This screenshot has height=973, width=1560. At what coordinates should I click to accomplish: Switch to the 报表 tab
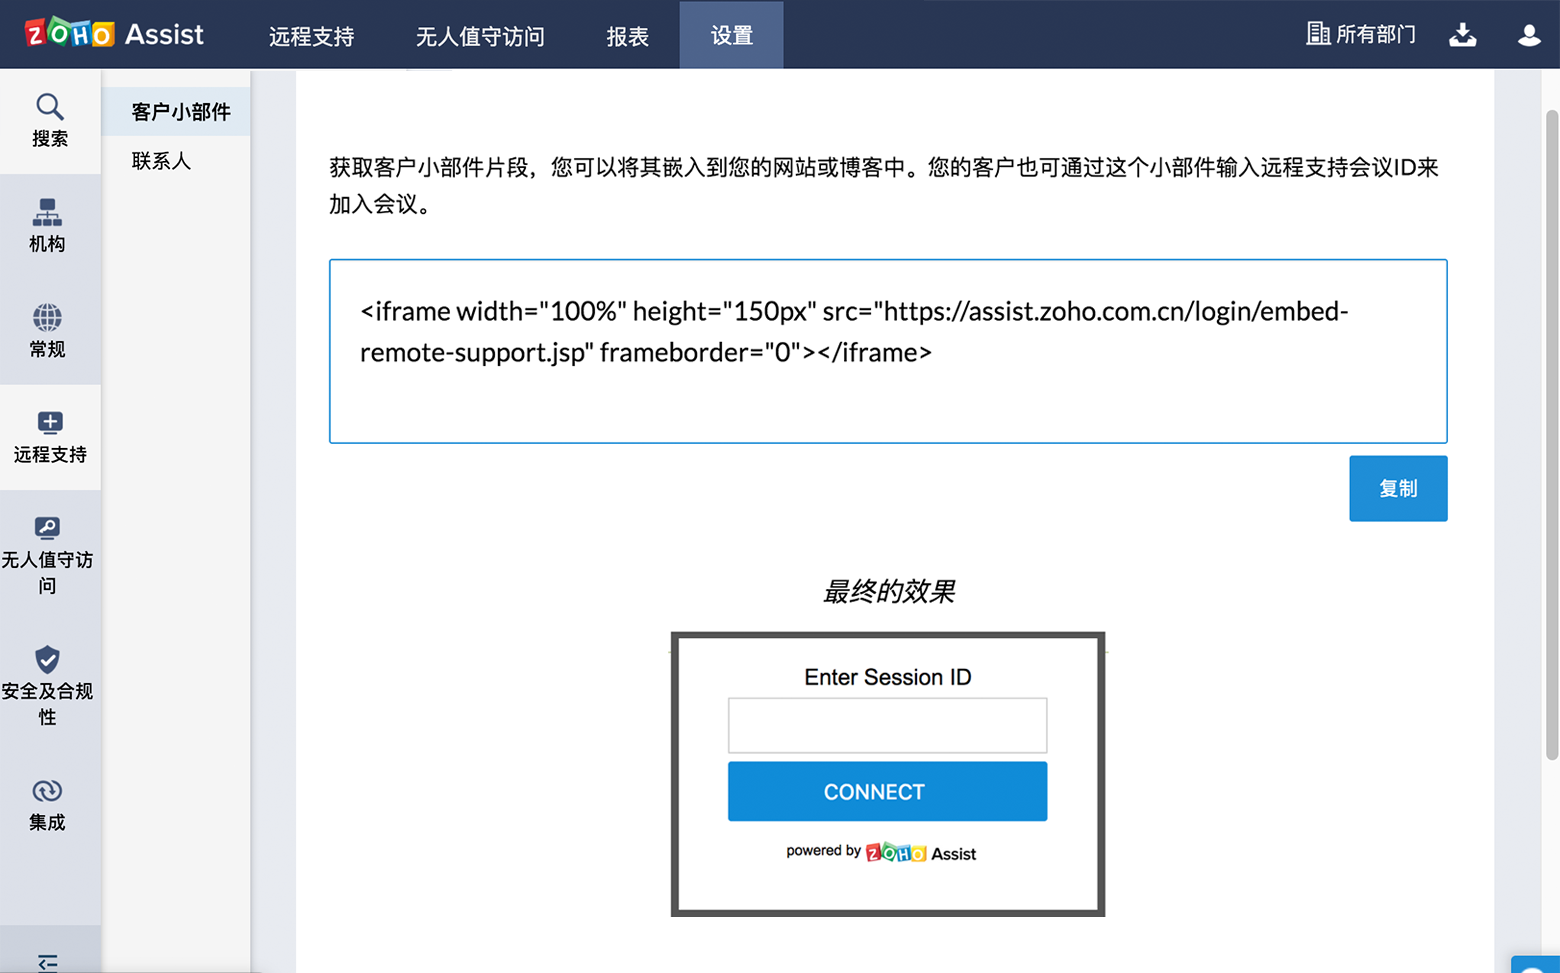coord(627,36)
